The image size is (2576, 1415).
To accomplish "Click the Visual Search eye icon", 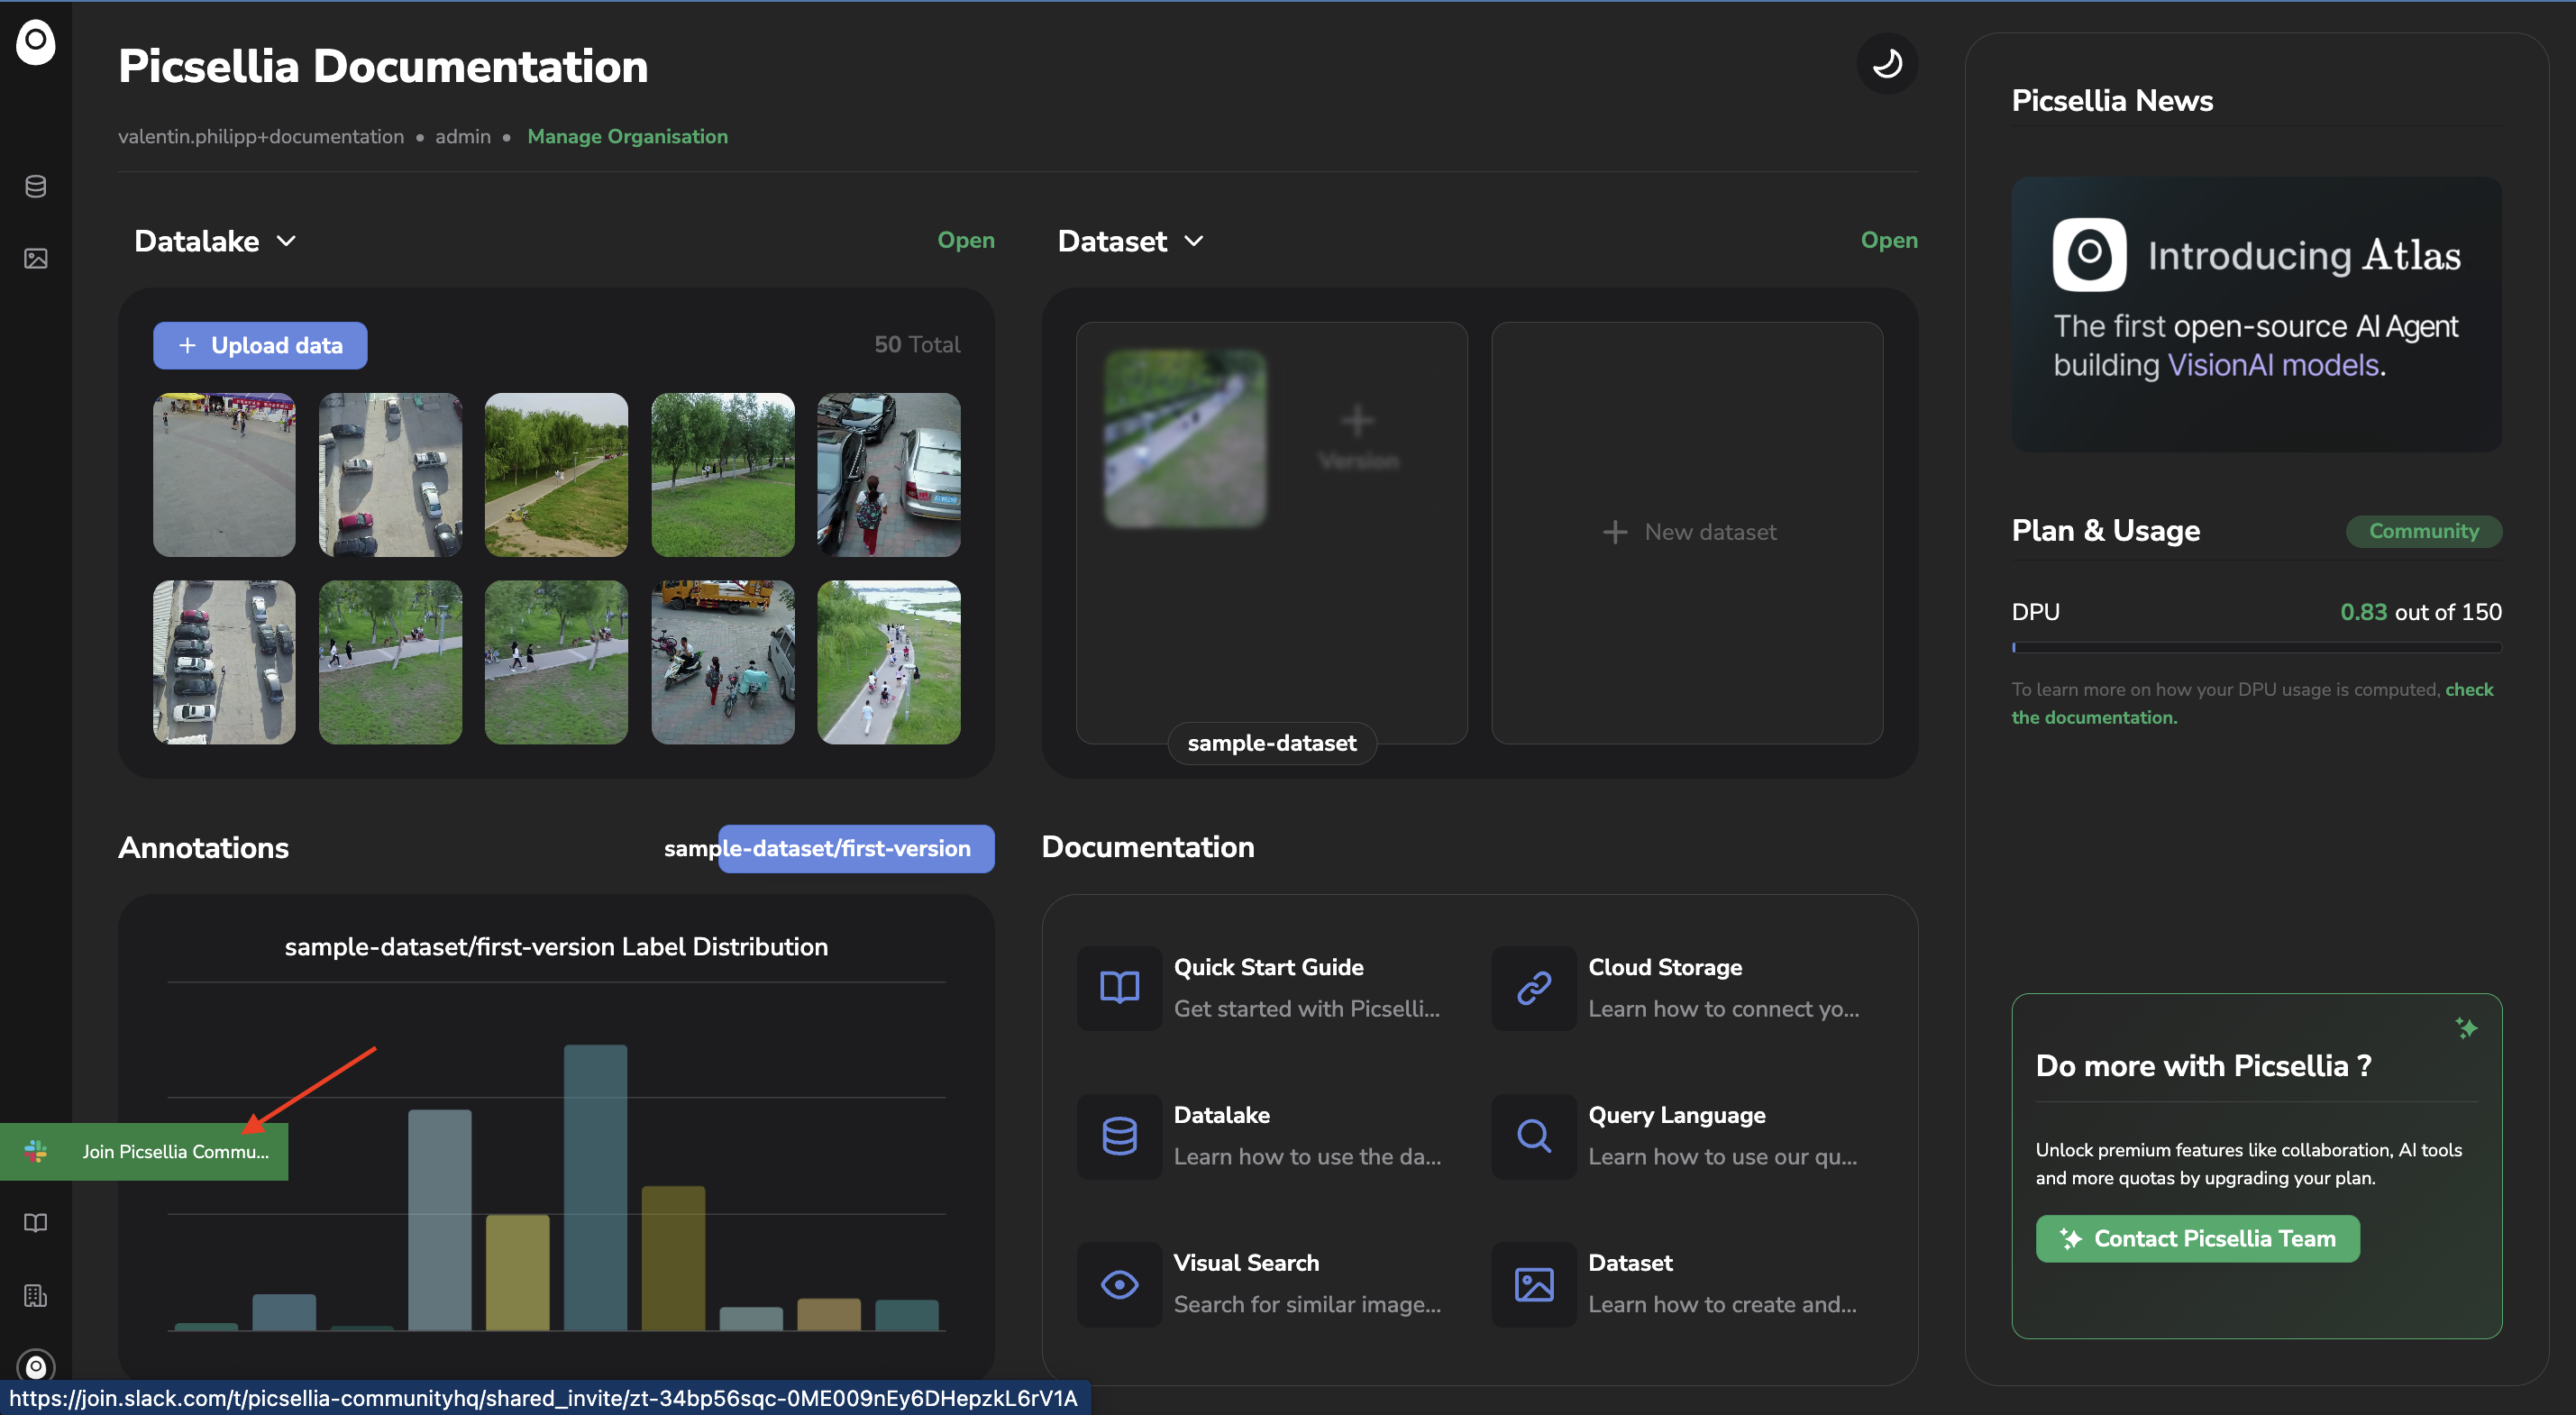I will tap(1119, 1284).
